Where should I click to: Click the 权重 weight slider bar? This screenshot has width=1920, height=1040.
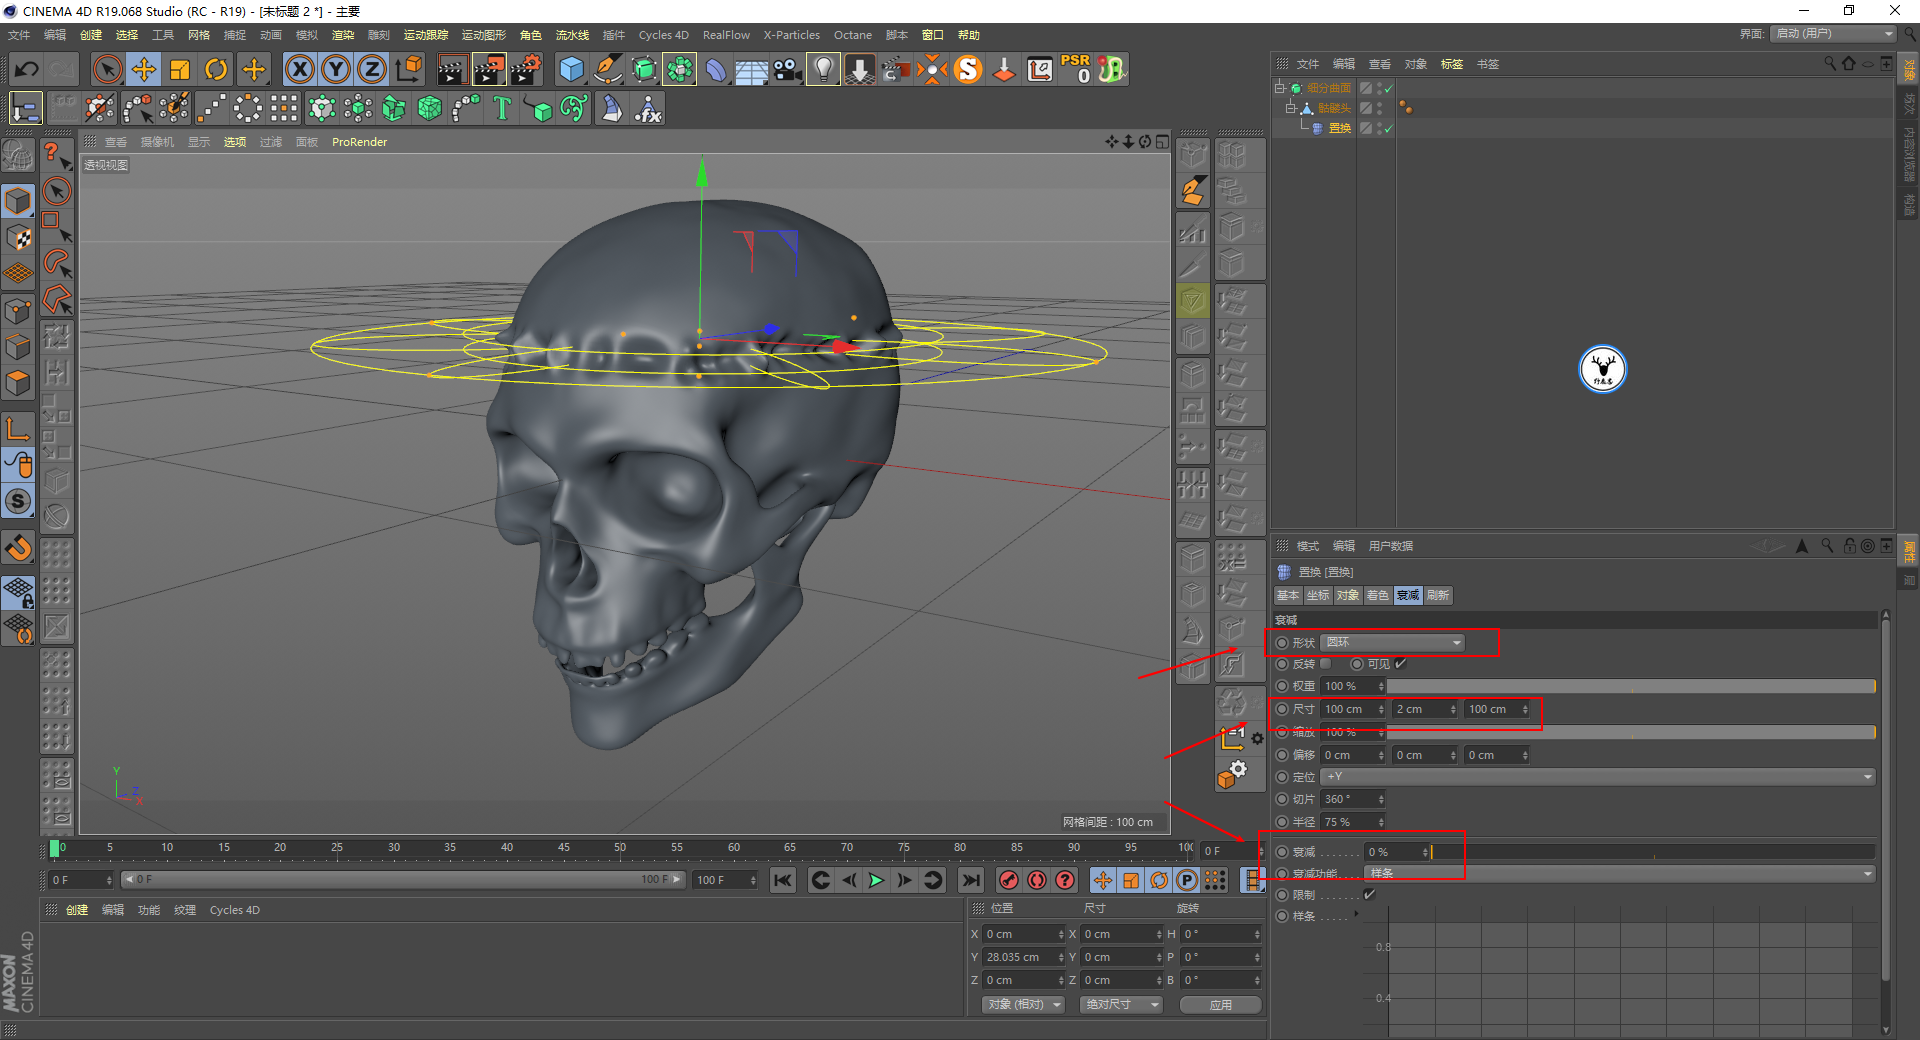click(x=1630, y=686)
